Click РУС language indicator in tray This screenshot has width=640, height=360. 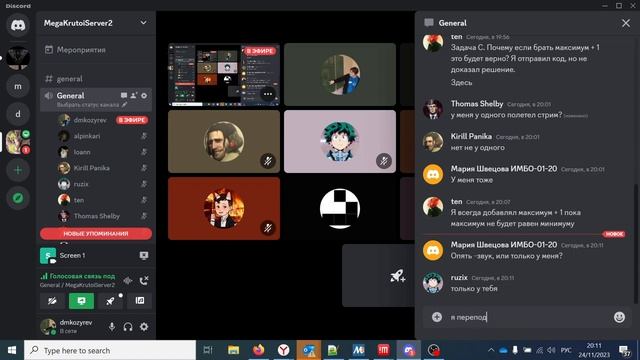tap(566, 350)
